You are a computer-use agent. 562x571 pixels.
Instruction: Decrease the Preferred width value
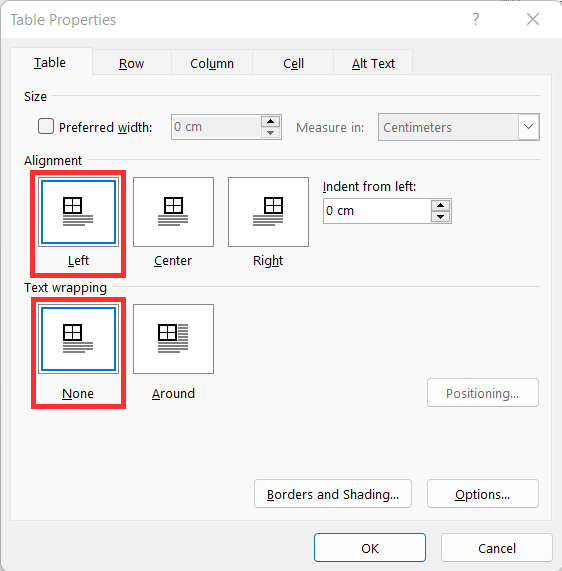(270, 133)
